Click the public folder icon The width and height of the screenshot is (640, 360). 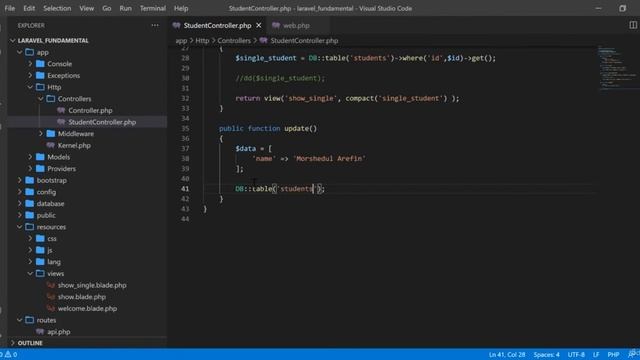29,215
